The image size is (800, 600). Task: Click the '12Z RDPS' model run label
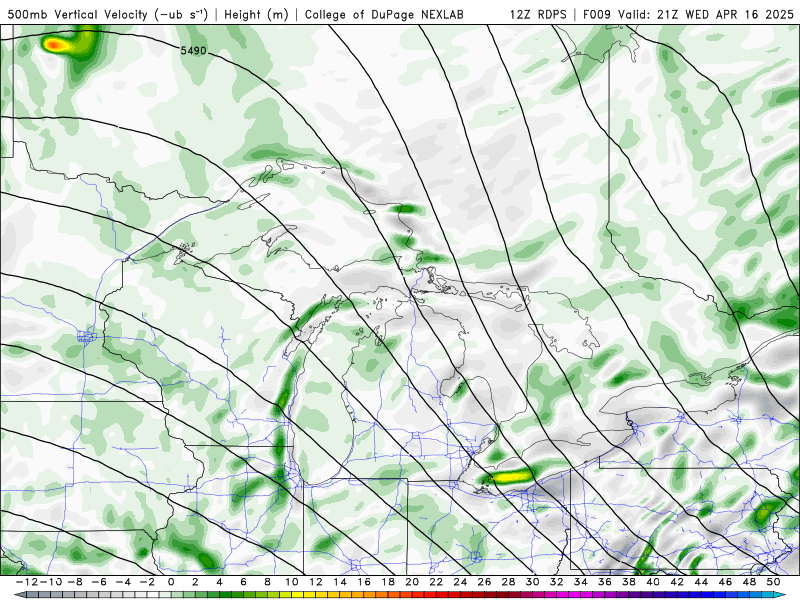[x=538, y=14]
